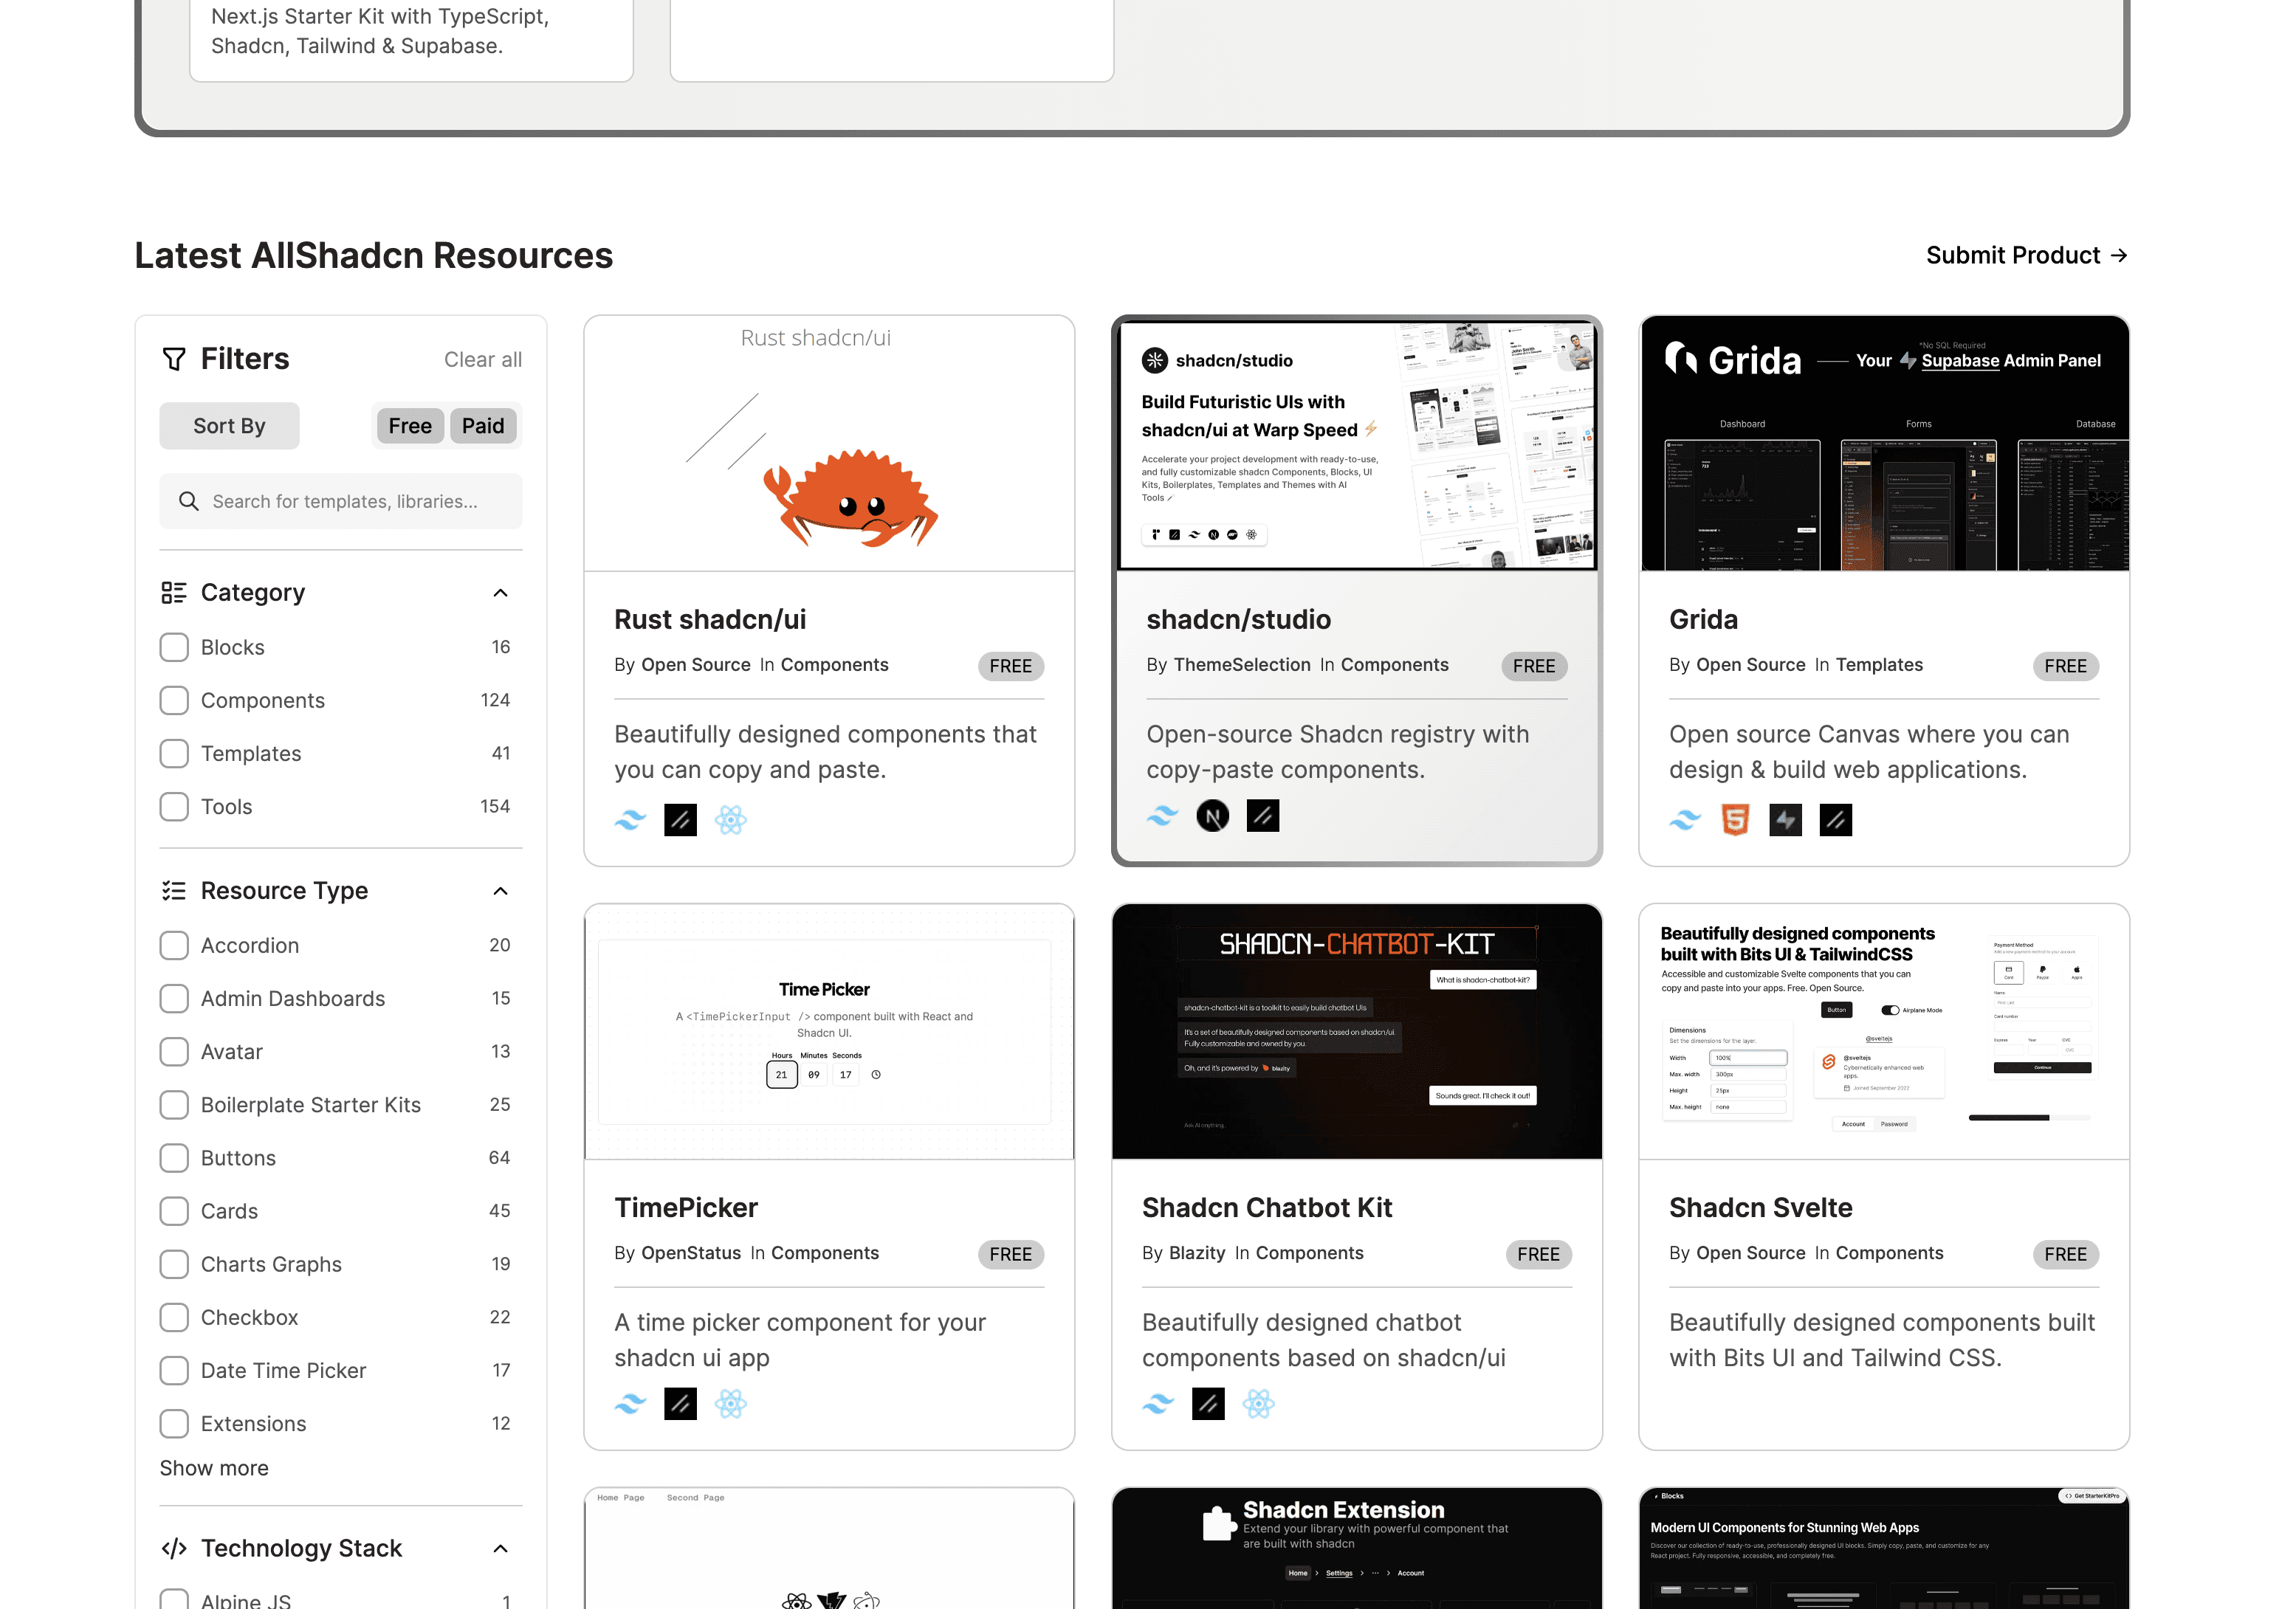Collapse the Category filter section
The height and width of the screenshot is (1609, 2296).
500,593
